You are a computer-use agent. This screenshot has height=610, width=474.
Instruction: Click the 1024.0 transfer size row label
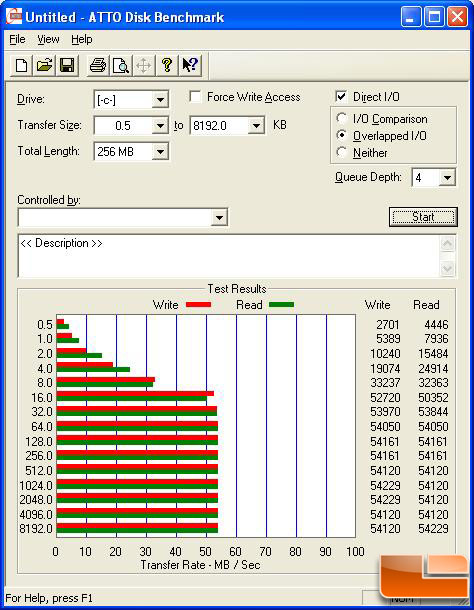click(x=36, y=486)
